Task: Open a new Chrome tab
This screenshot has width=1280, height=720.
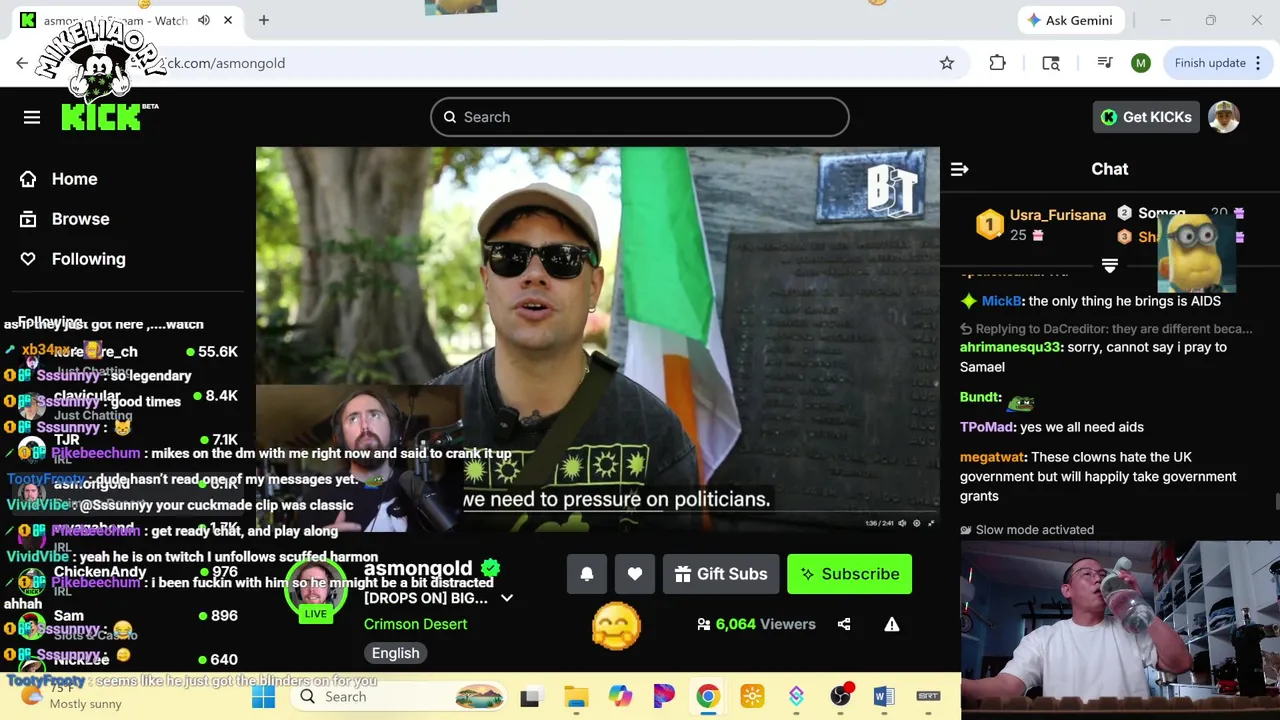Action: (264, 20)
